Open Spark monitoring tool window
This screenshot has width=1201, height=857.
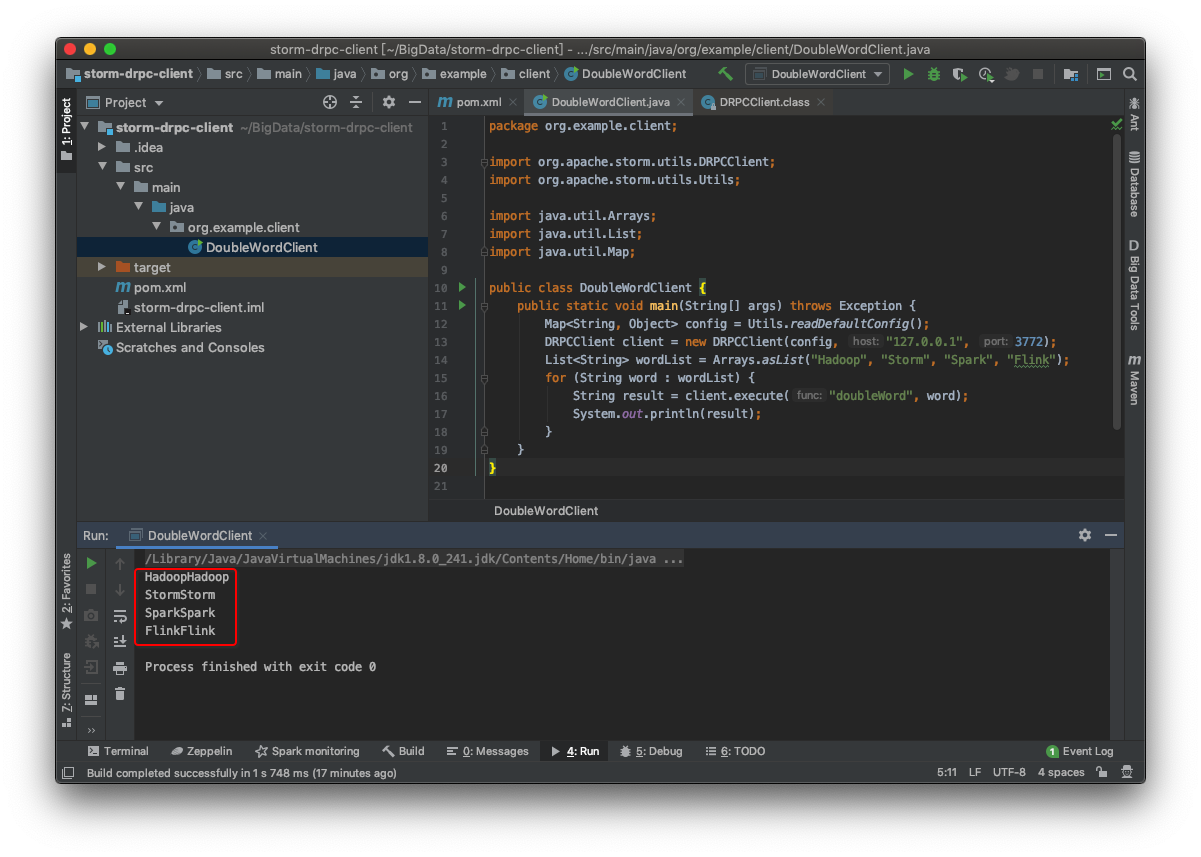pos(307,751)
